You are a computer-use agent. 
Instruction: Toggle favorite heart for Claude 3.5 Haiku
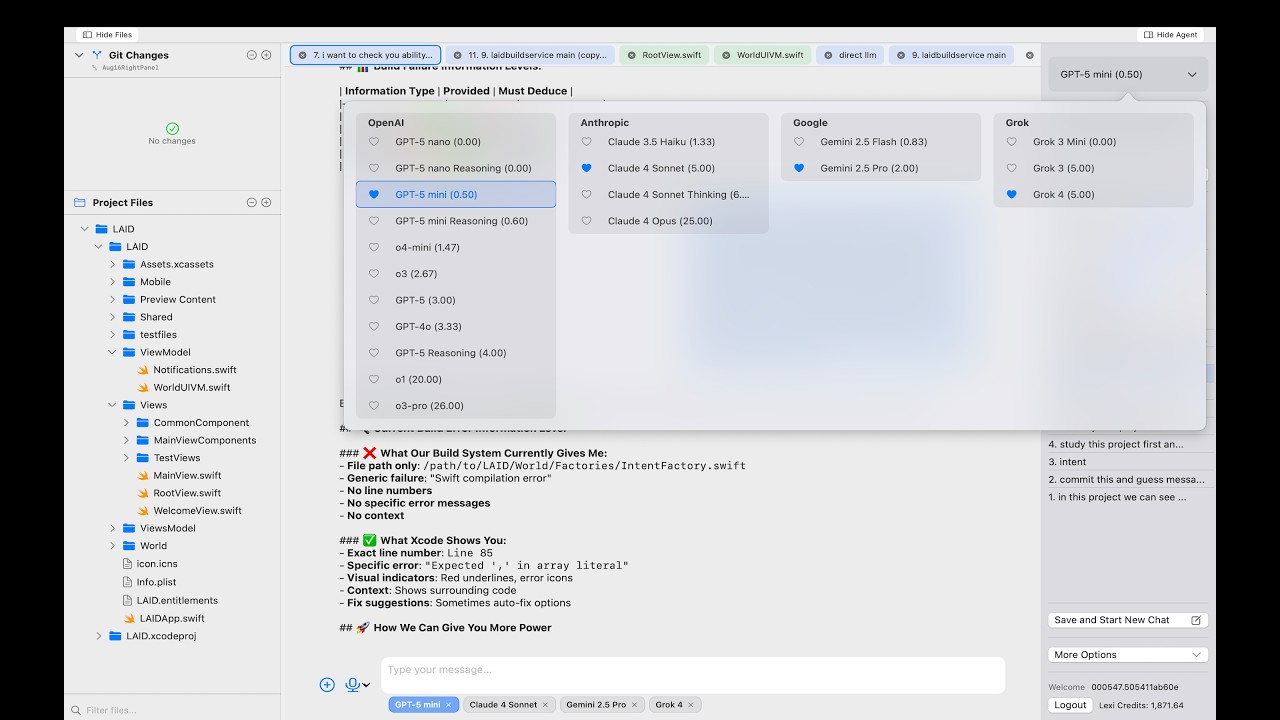587,142
